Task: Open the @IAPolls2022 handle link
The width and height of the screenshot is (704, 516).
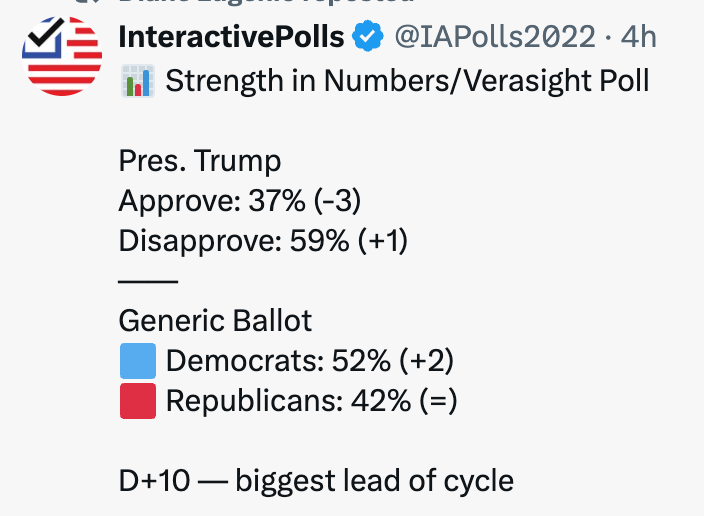Action: click(495, 38)
